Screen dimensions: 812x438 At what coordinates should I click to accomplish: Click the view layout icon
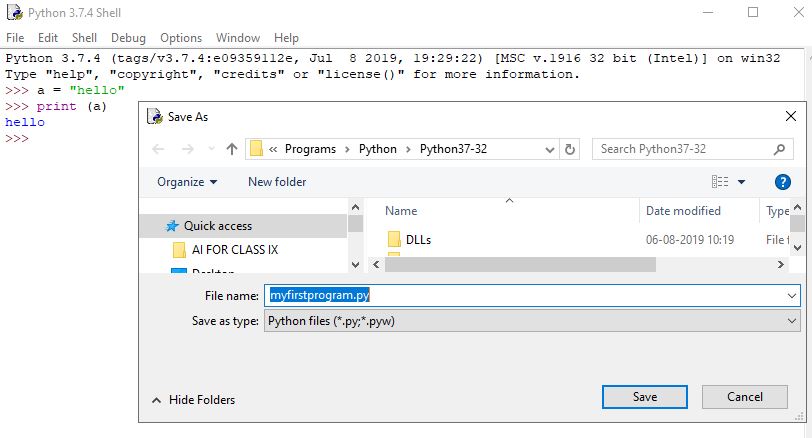pyautogui.click(x=720, y=182)
